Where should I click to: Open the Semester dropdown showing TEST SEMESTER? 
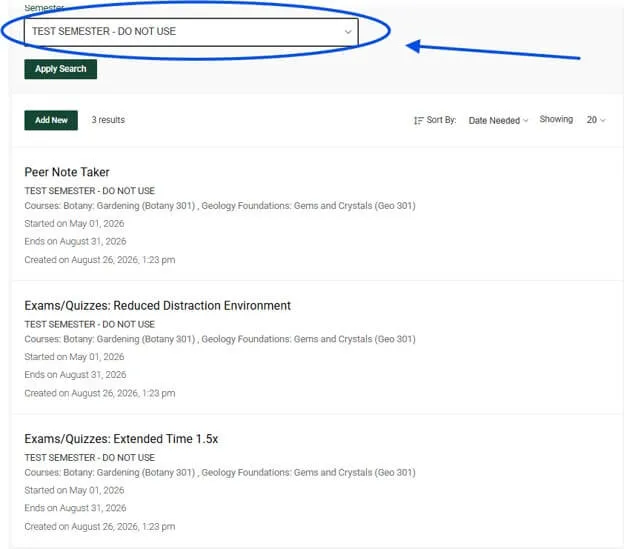(191, 32)
